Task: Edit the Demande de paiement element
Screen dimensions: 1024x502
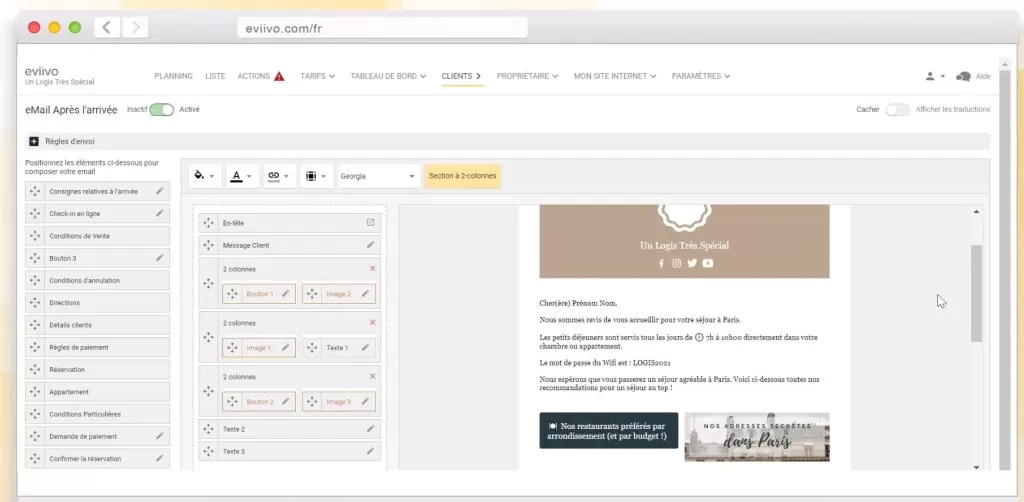Action: click(160, 436)
